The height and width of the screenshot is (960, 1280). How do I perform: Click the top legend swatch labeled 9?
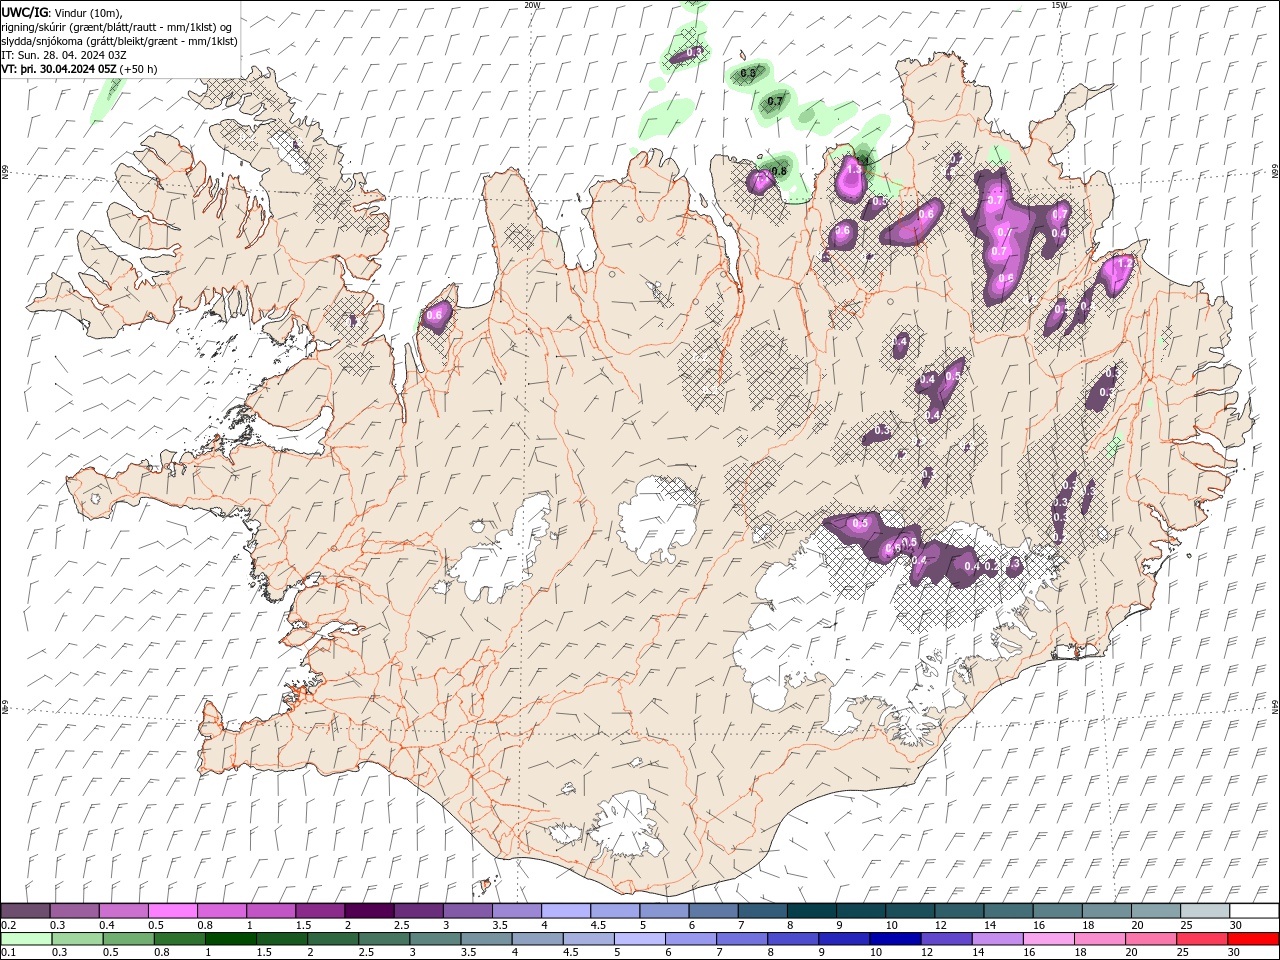[x=861, y=911]
